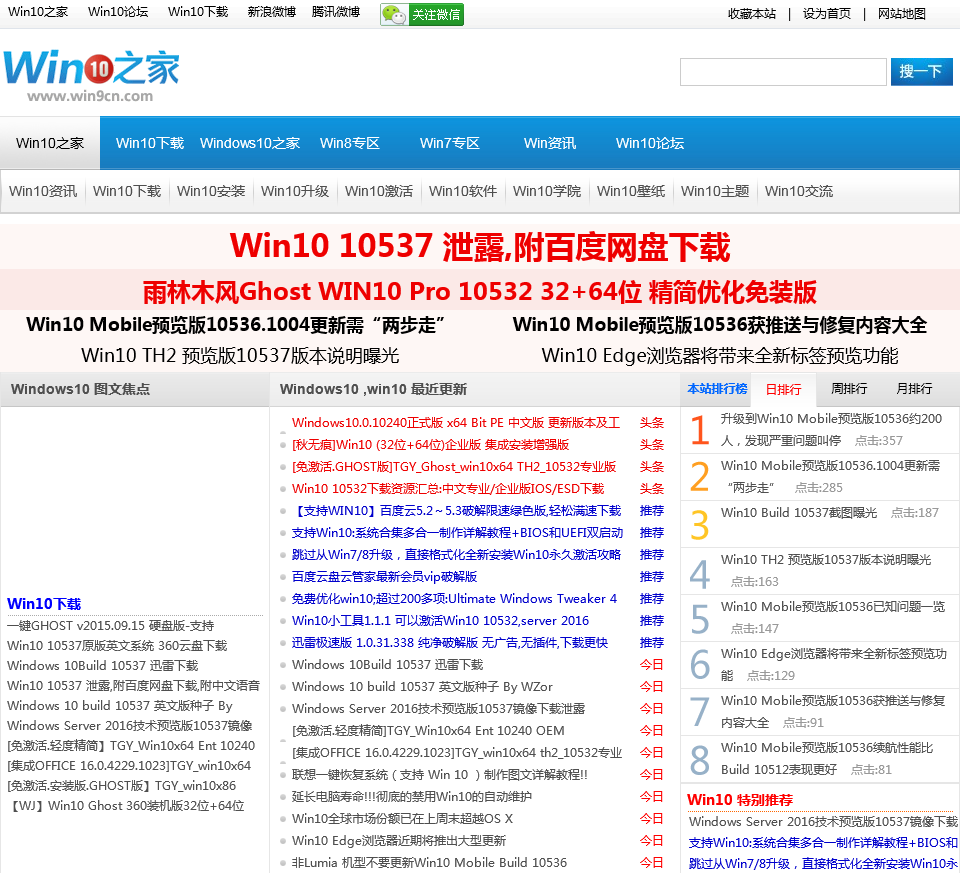Open 腾讯微博 link in top bar

click(336, 12)
